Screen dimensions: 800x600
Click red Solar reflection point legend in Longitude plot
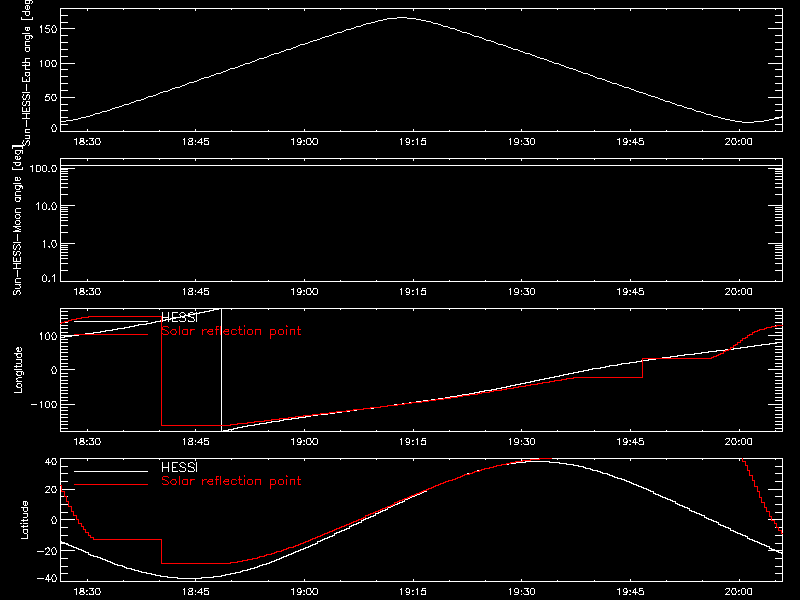231,331
